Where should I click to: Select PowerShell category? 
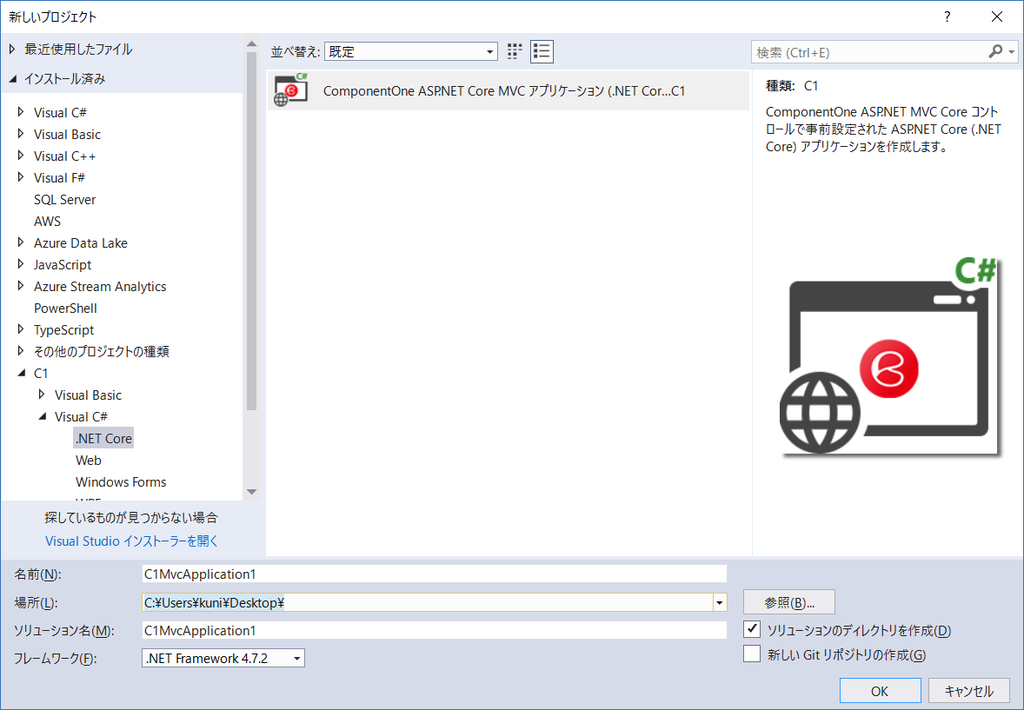coord(65,308)
